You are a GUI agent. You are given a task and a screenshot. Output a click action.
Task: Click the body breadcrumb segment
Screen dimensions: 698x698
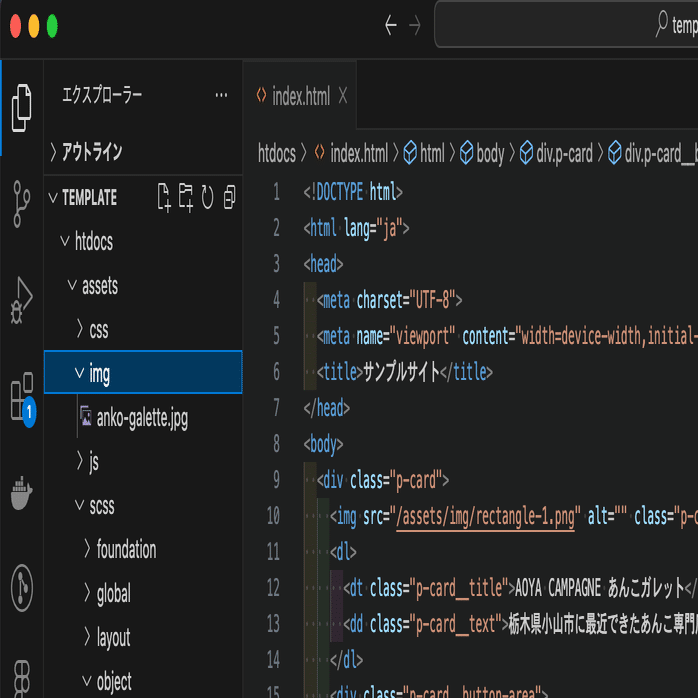pos(482,153)
